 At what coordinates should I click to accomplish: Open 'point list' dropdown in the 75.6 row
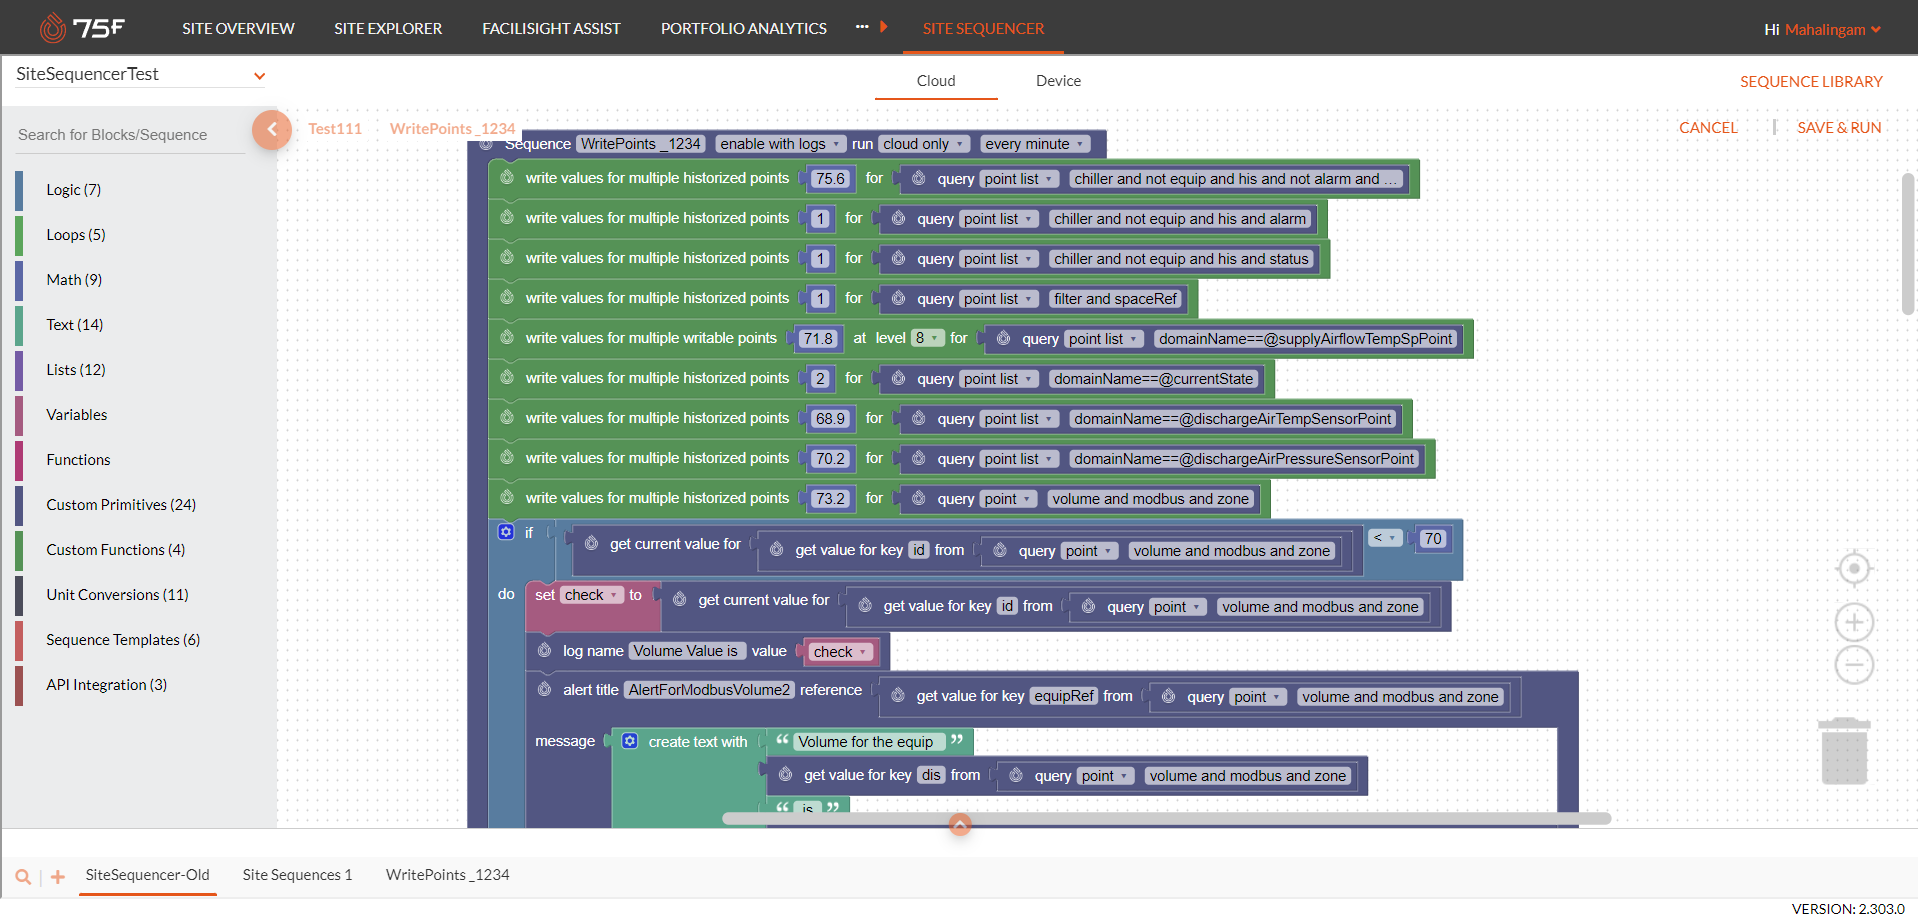coord(1019,179)
